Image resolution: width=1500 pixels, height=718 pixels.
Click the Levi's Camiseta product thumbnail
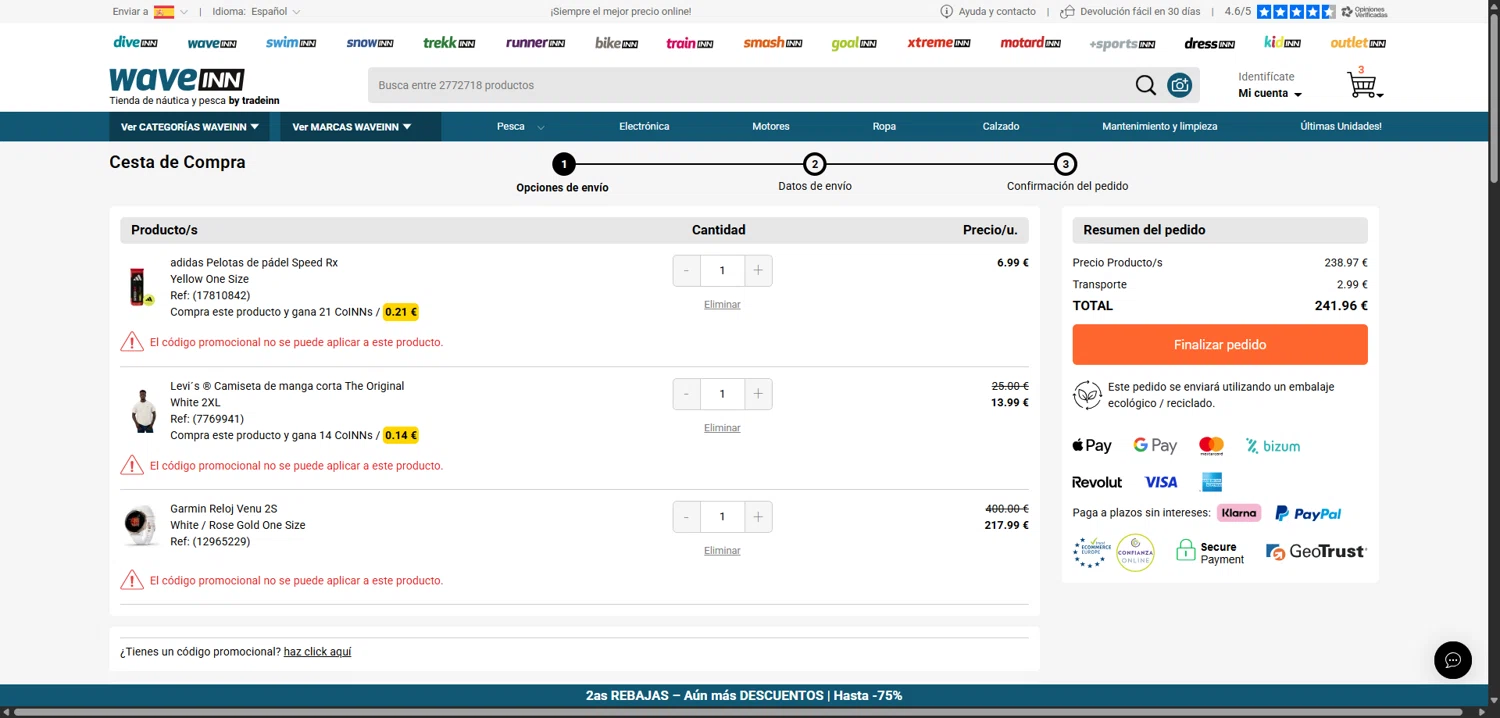point(144,411)
